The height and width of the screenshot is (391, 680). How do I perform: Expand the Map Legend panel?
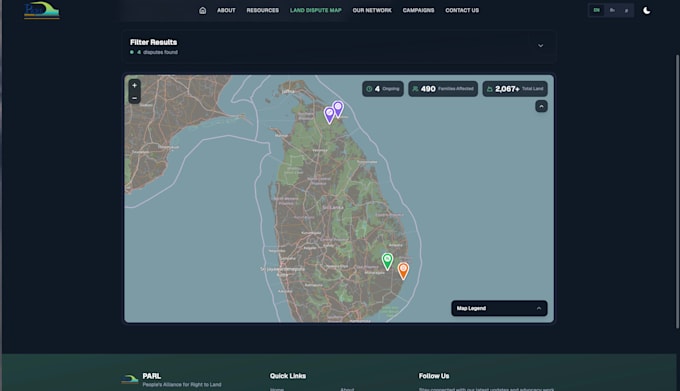coord(499,308)
